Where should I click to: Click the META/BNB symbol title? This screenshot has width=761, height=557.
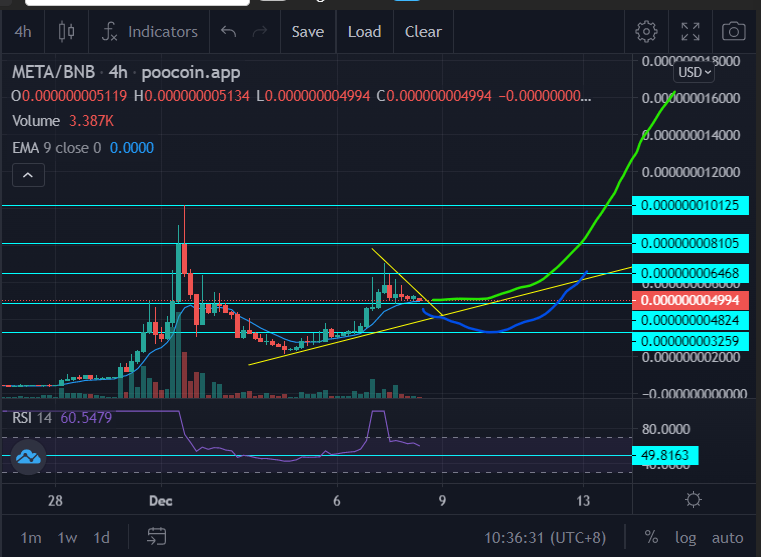[53, 72]
